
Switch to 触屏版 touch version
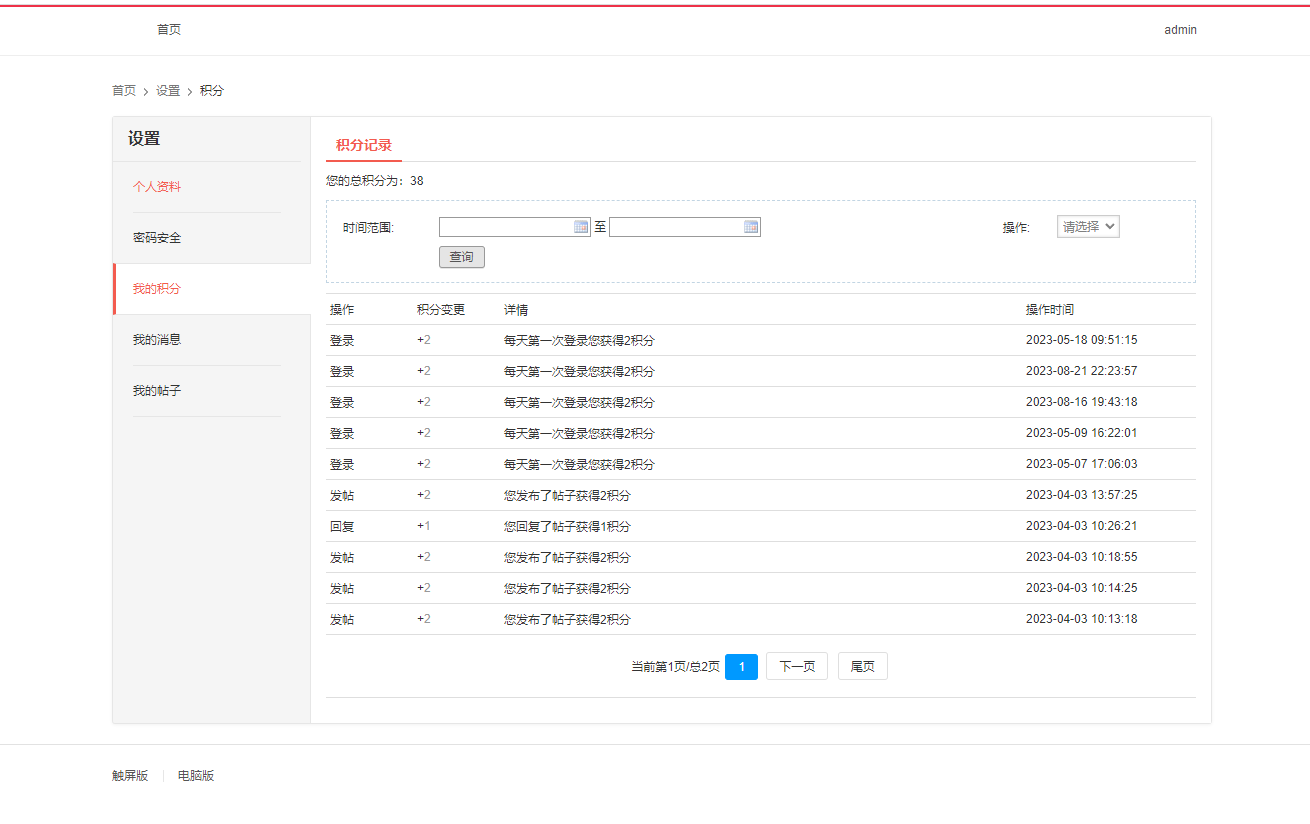pos(128,775)
